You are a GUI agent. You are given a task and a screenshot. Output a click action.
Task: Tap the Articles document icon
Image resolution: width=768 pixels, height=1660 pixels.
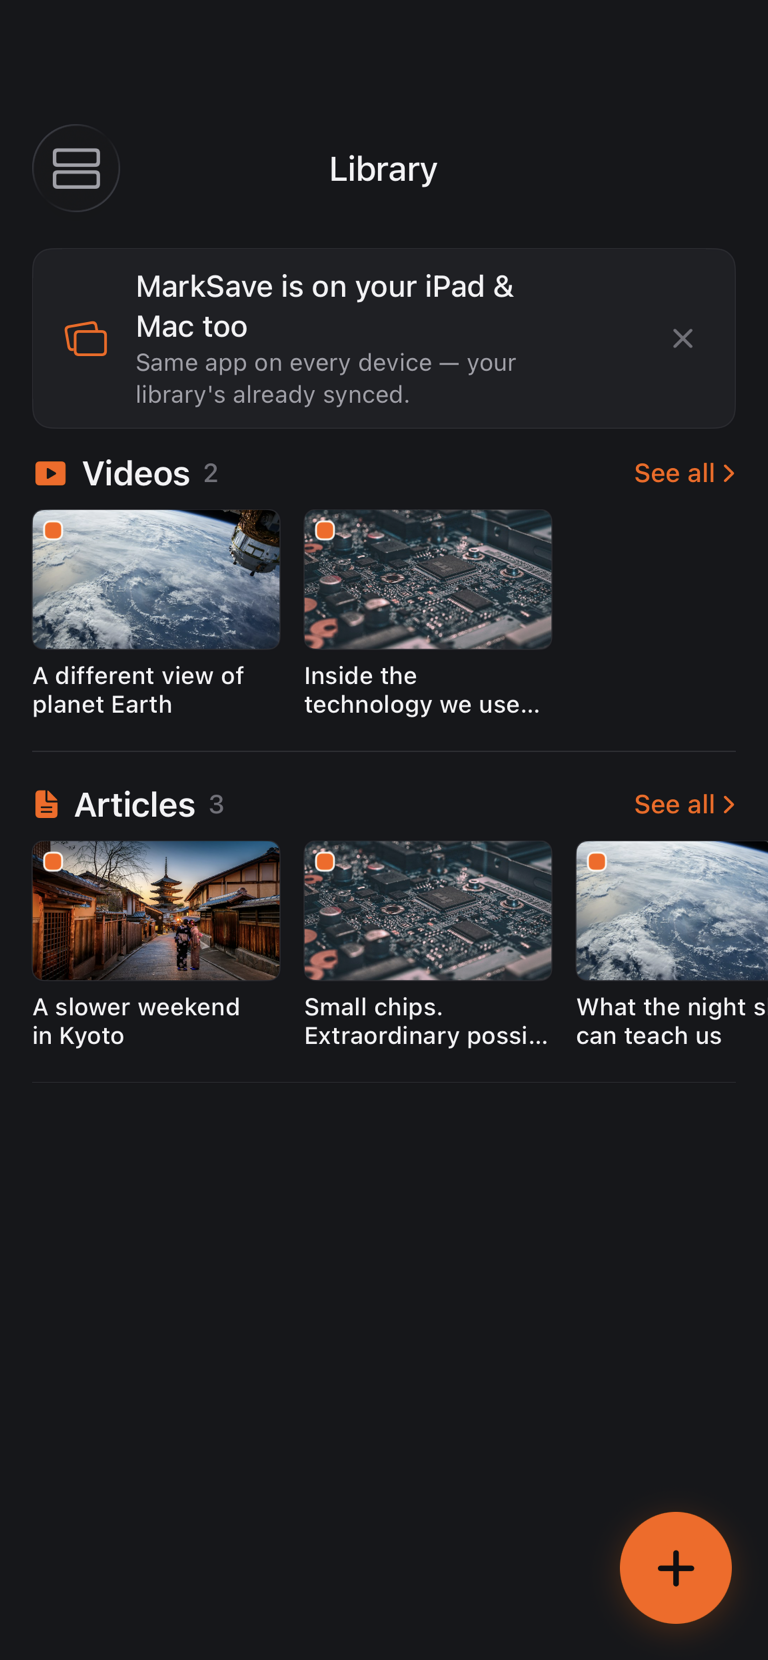tap(46, 804)
